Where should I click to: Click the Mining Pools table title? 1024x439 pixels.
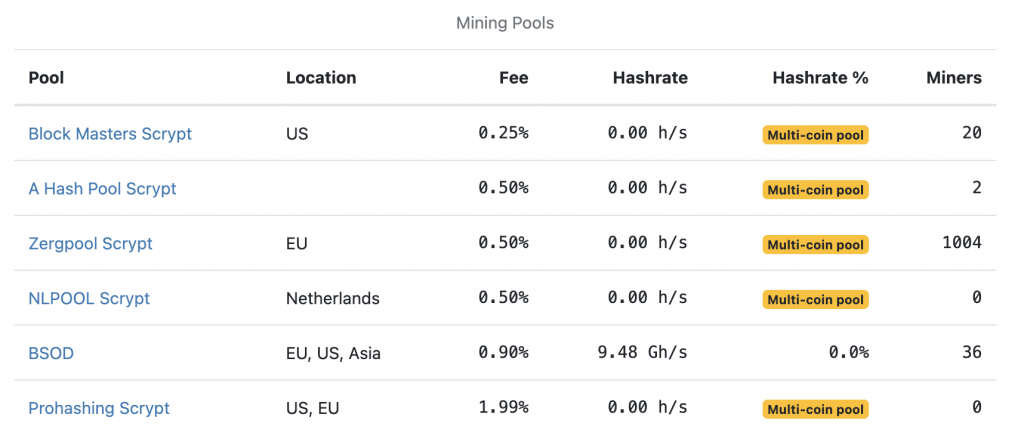pos(505,24)
